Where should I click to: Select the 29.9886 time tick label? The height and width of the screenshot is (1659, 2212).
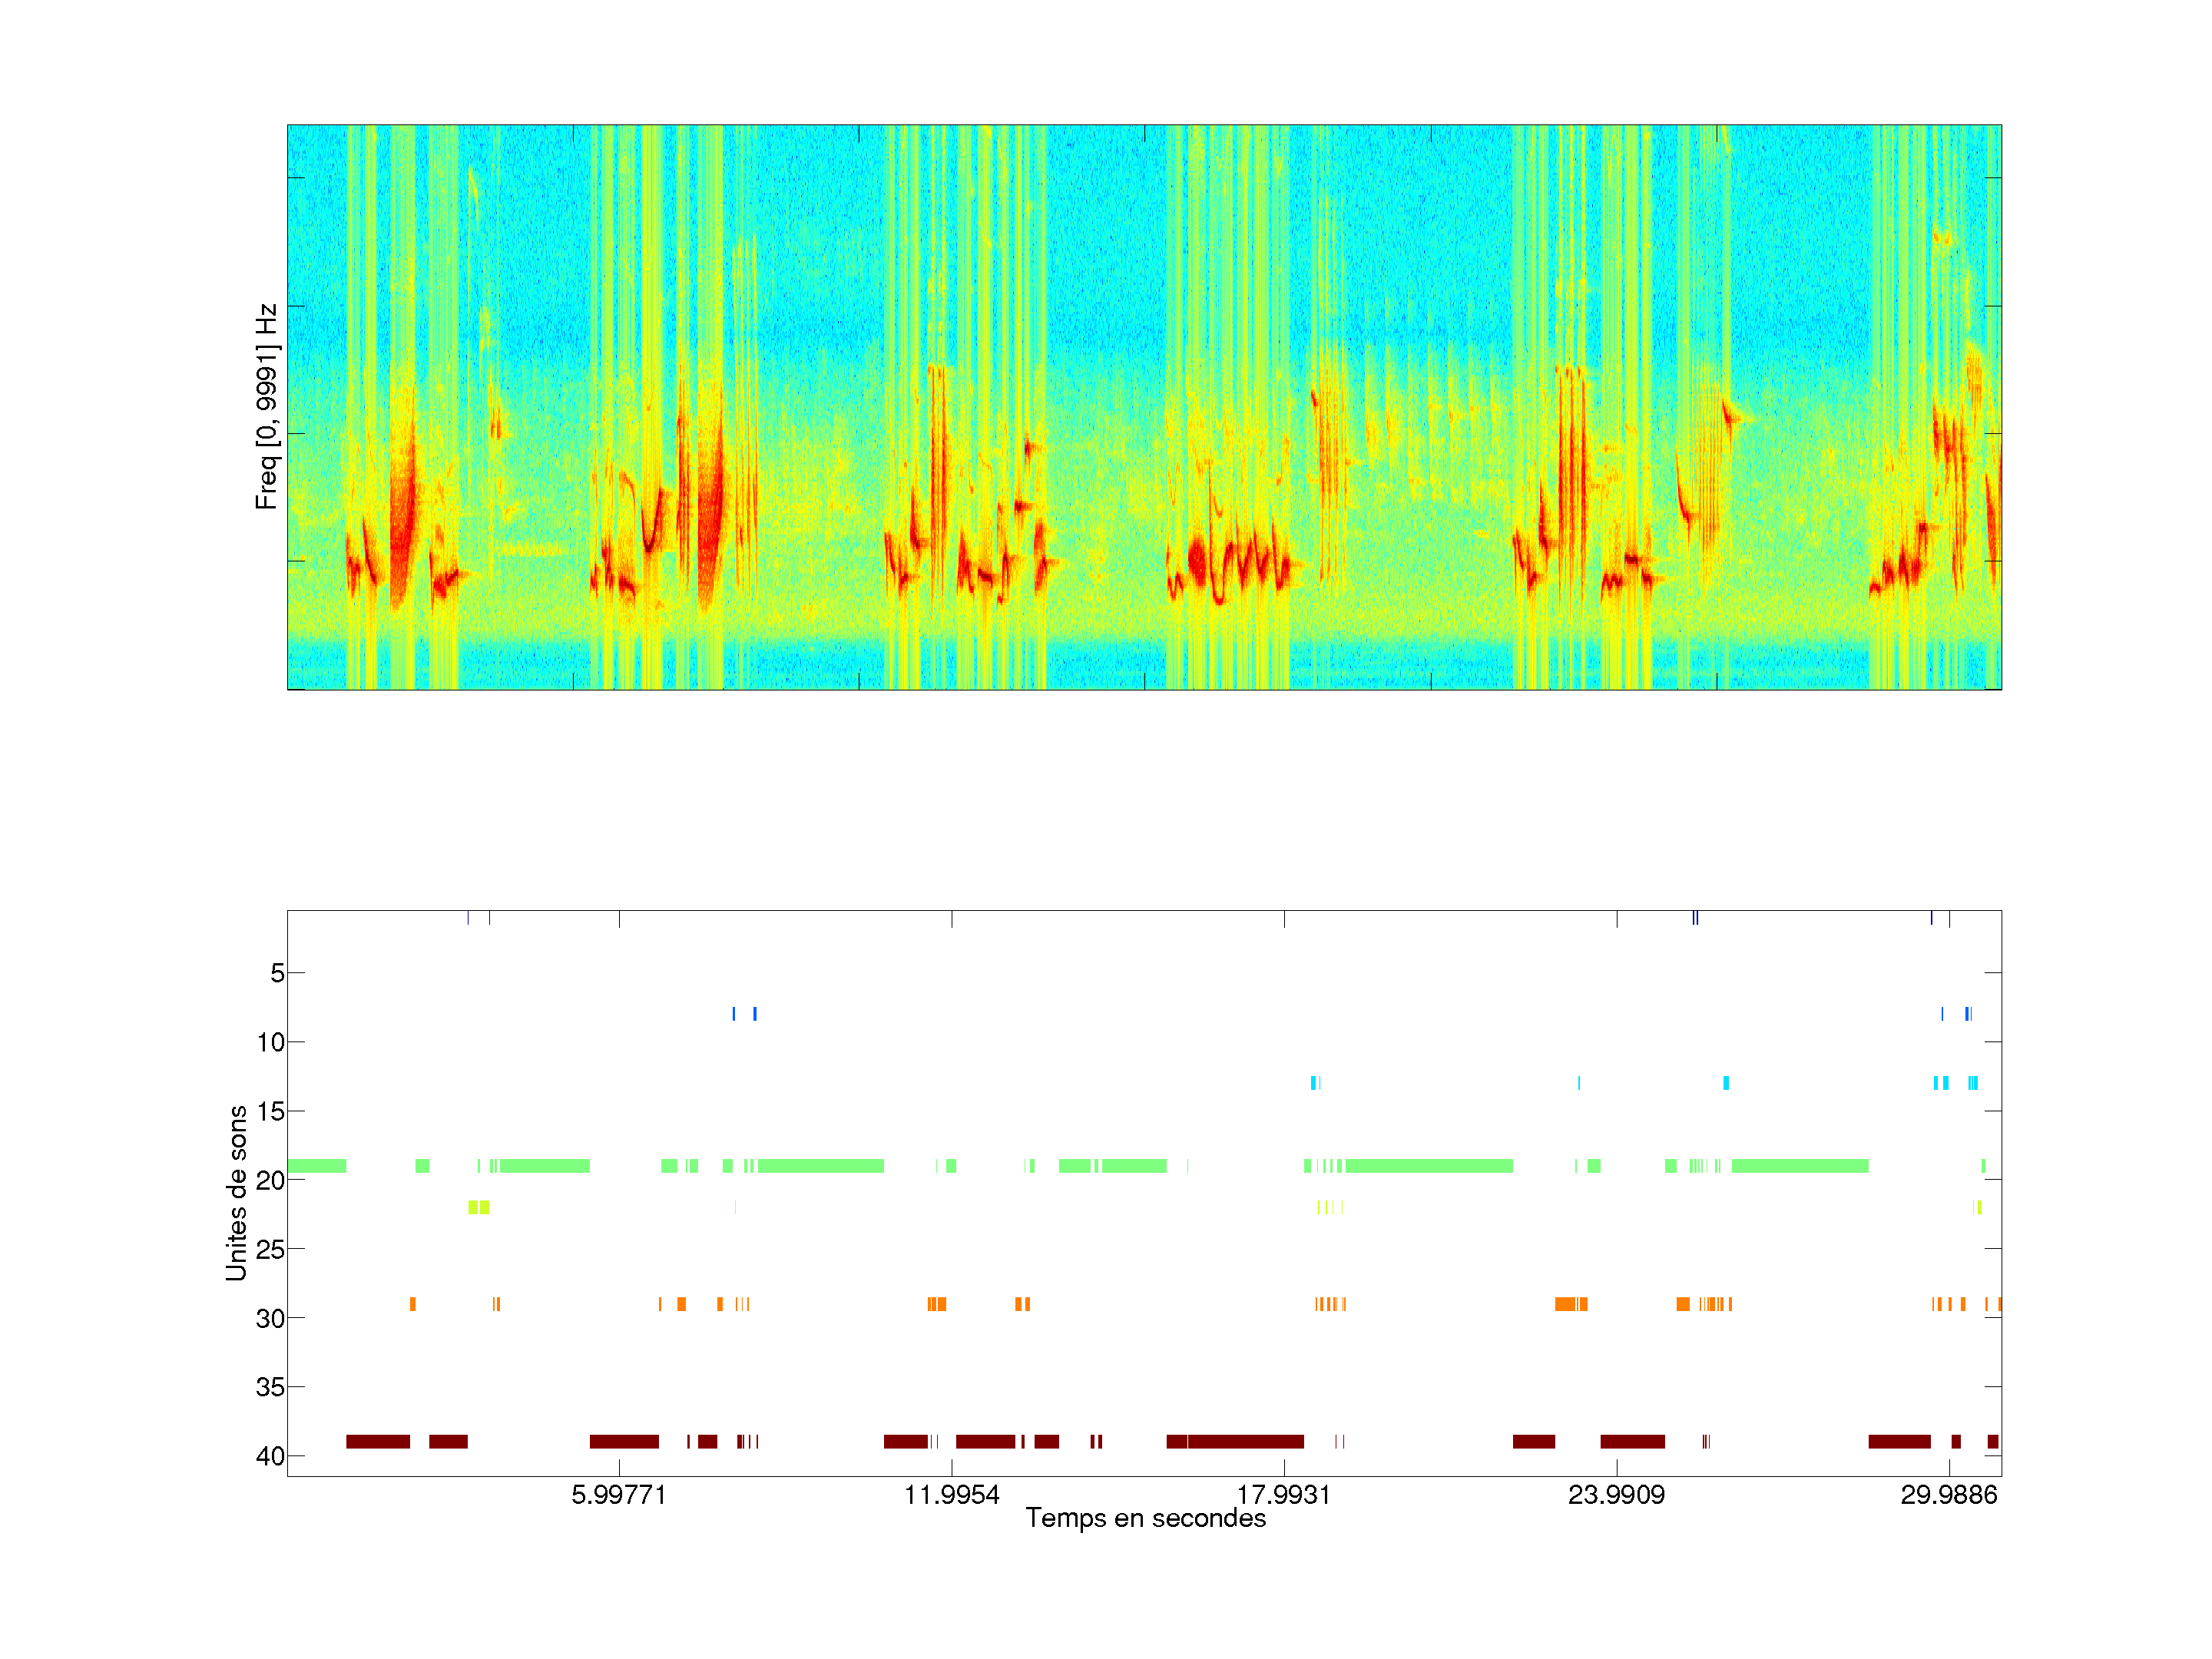1948,1495
